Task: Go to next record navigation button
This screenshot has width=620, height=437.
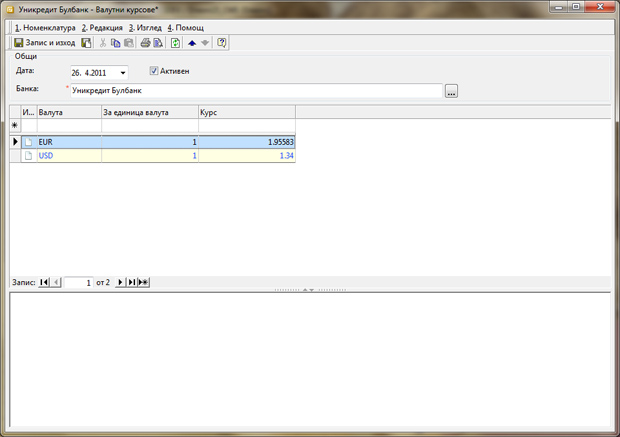Action: [120, 282]
